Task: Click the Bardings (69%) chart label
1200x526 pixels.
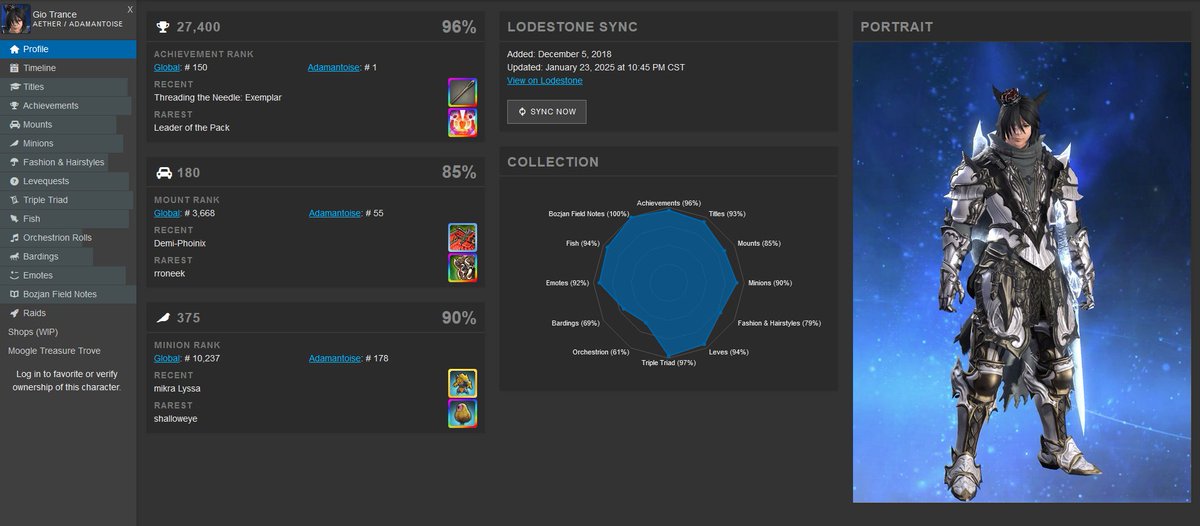Action: 575,323
